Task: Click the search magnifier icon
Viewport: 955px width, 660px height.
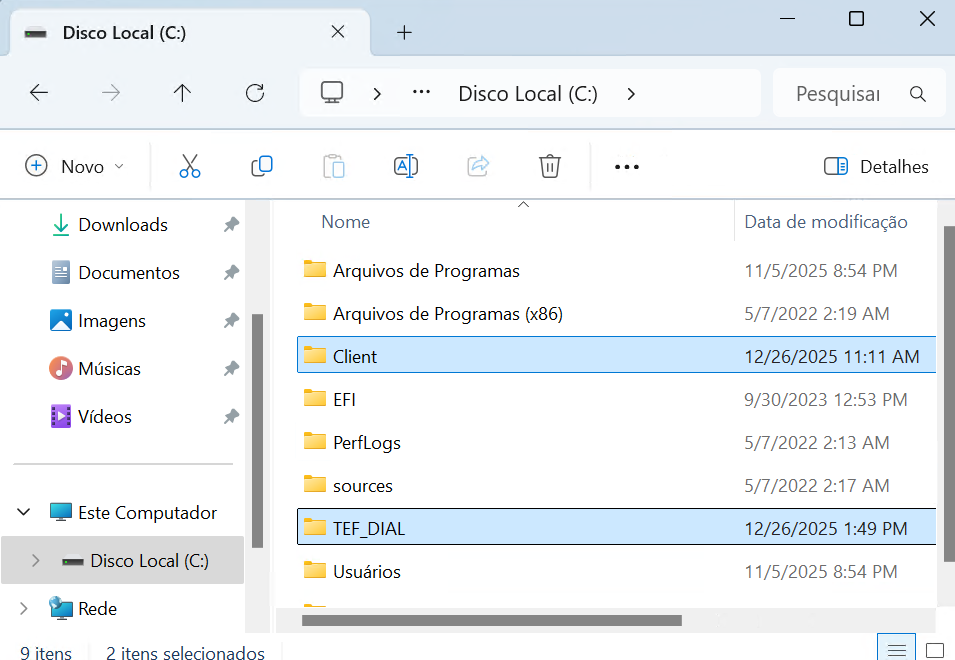Action: coord(917,94)
